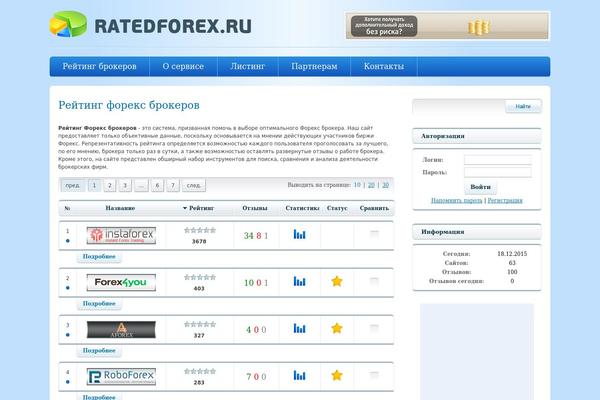The height and width of the screenshot is (400, 600).
Task: Click the Instaforex broker logo
Action: [121, 235]
